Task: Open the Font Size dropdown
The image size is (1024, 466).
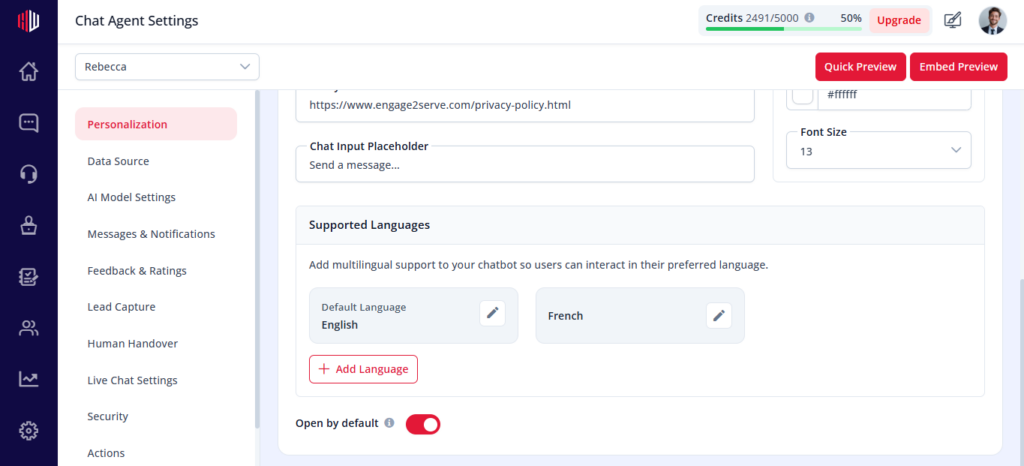Action: tap(878, 151)
